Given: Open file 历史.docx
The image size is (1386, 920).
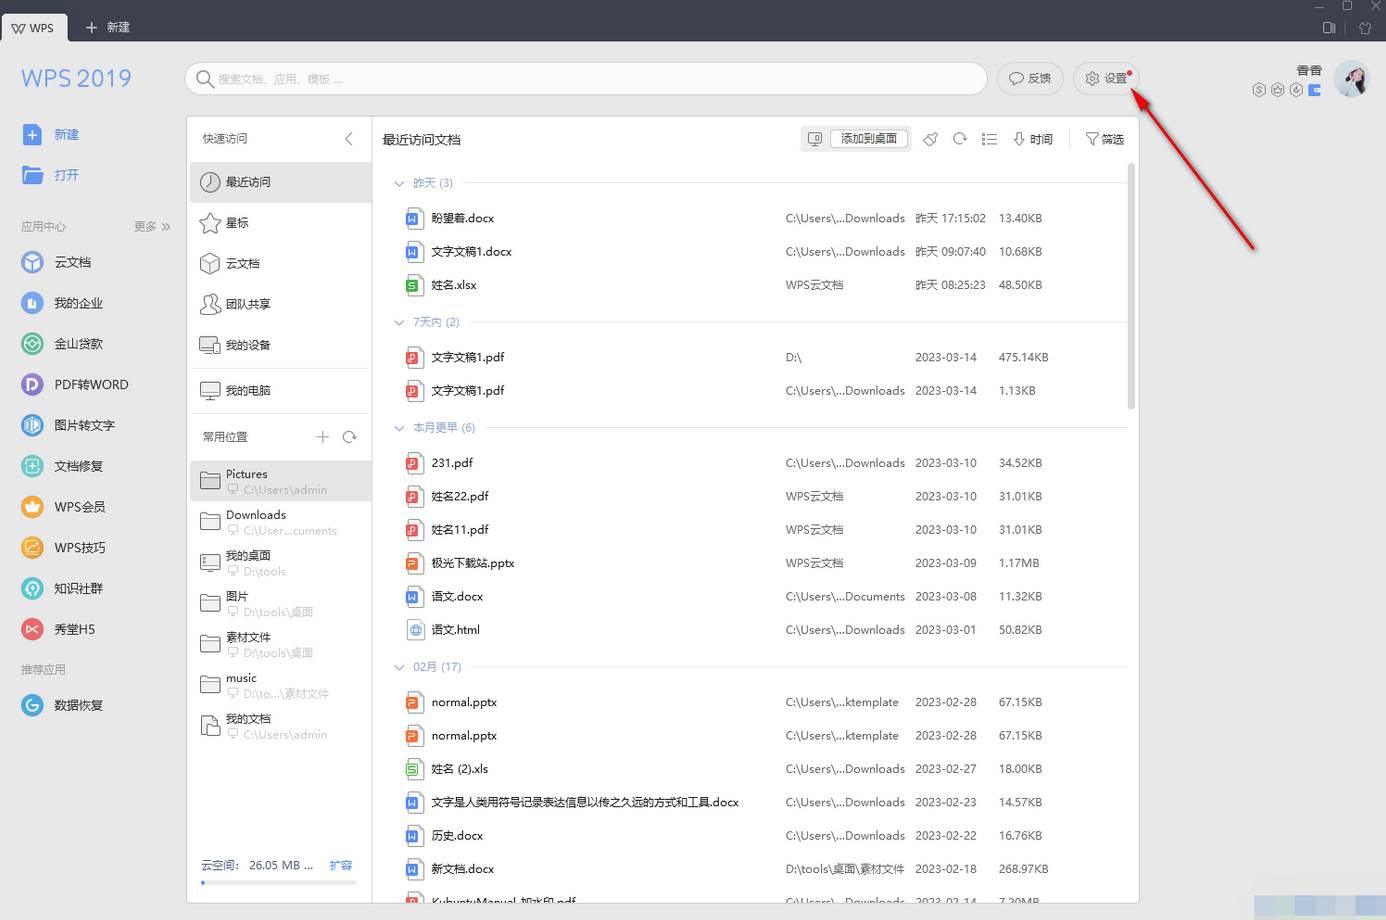Looking at the screenshot, I should pos(457,836).
